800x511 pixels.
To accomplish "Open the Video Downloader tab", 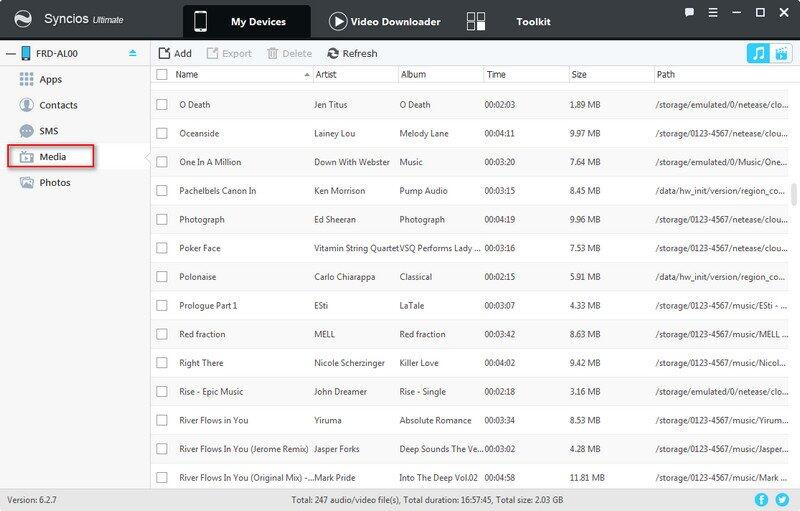I will click(x=385, y=21).
